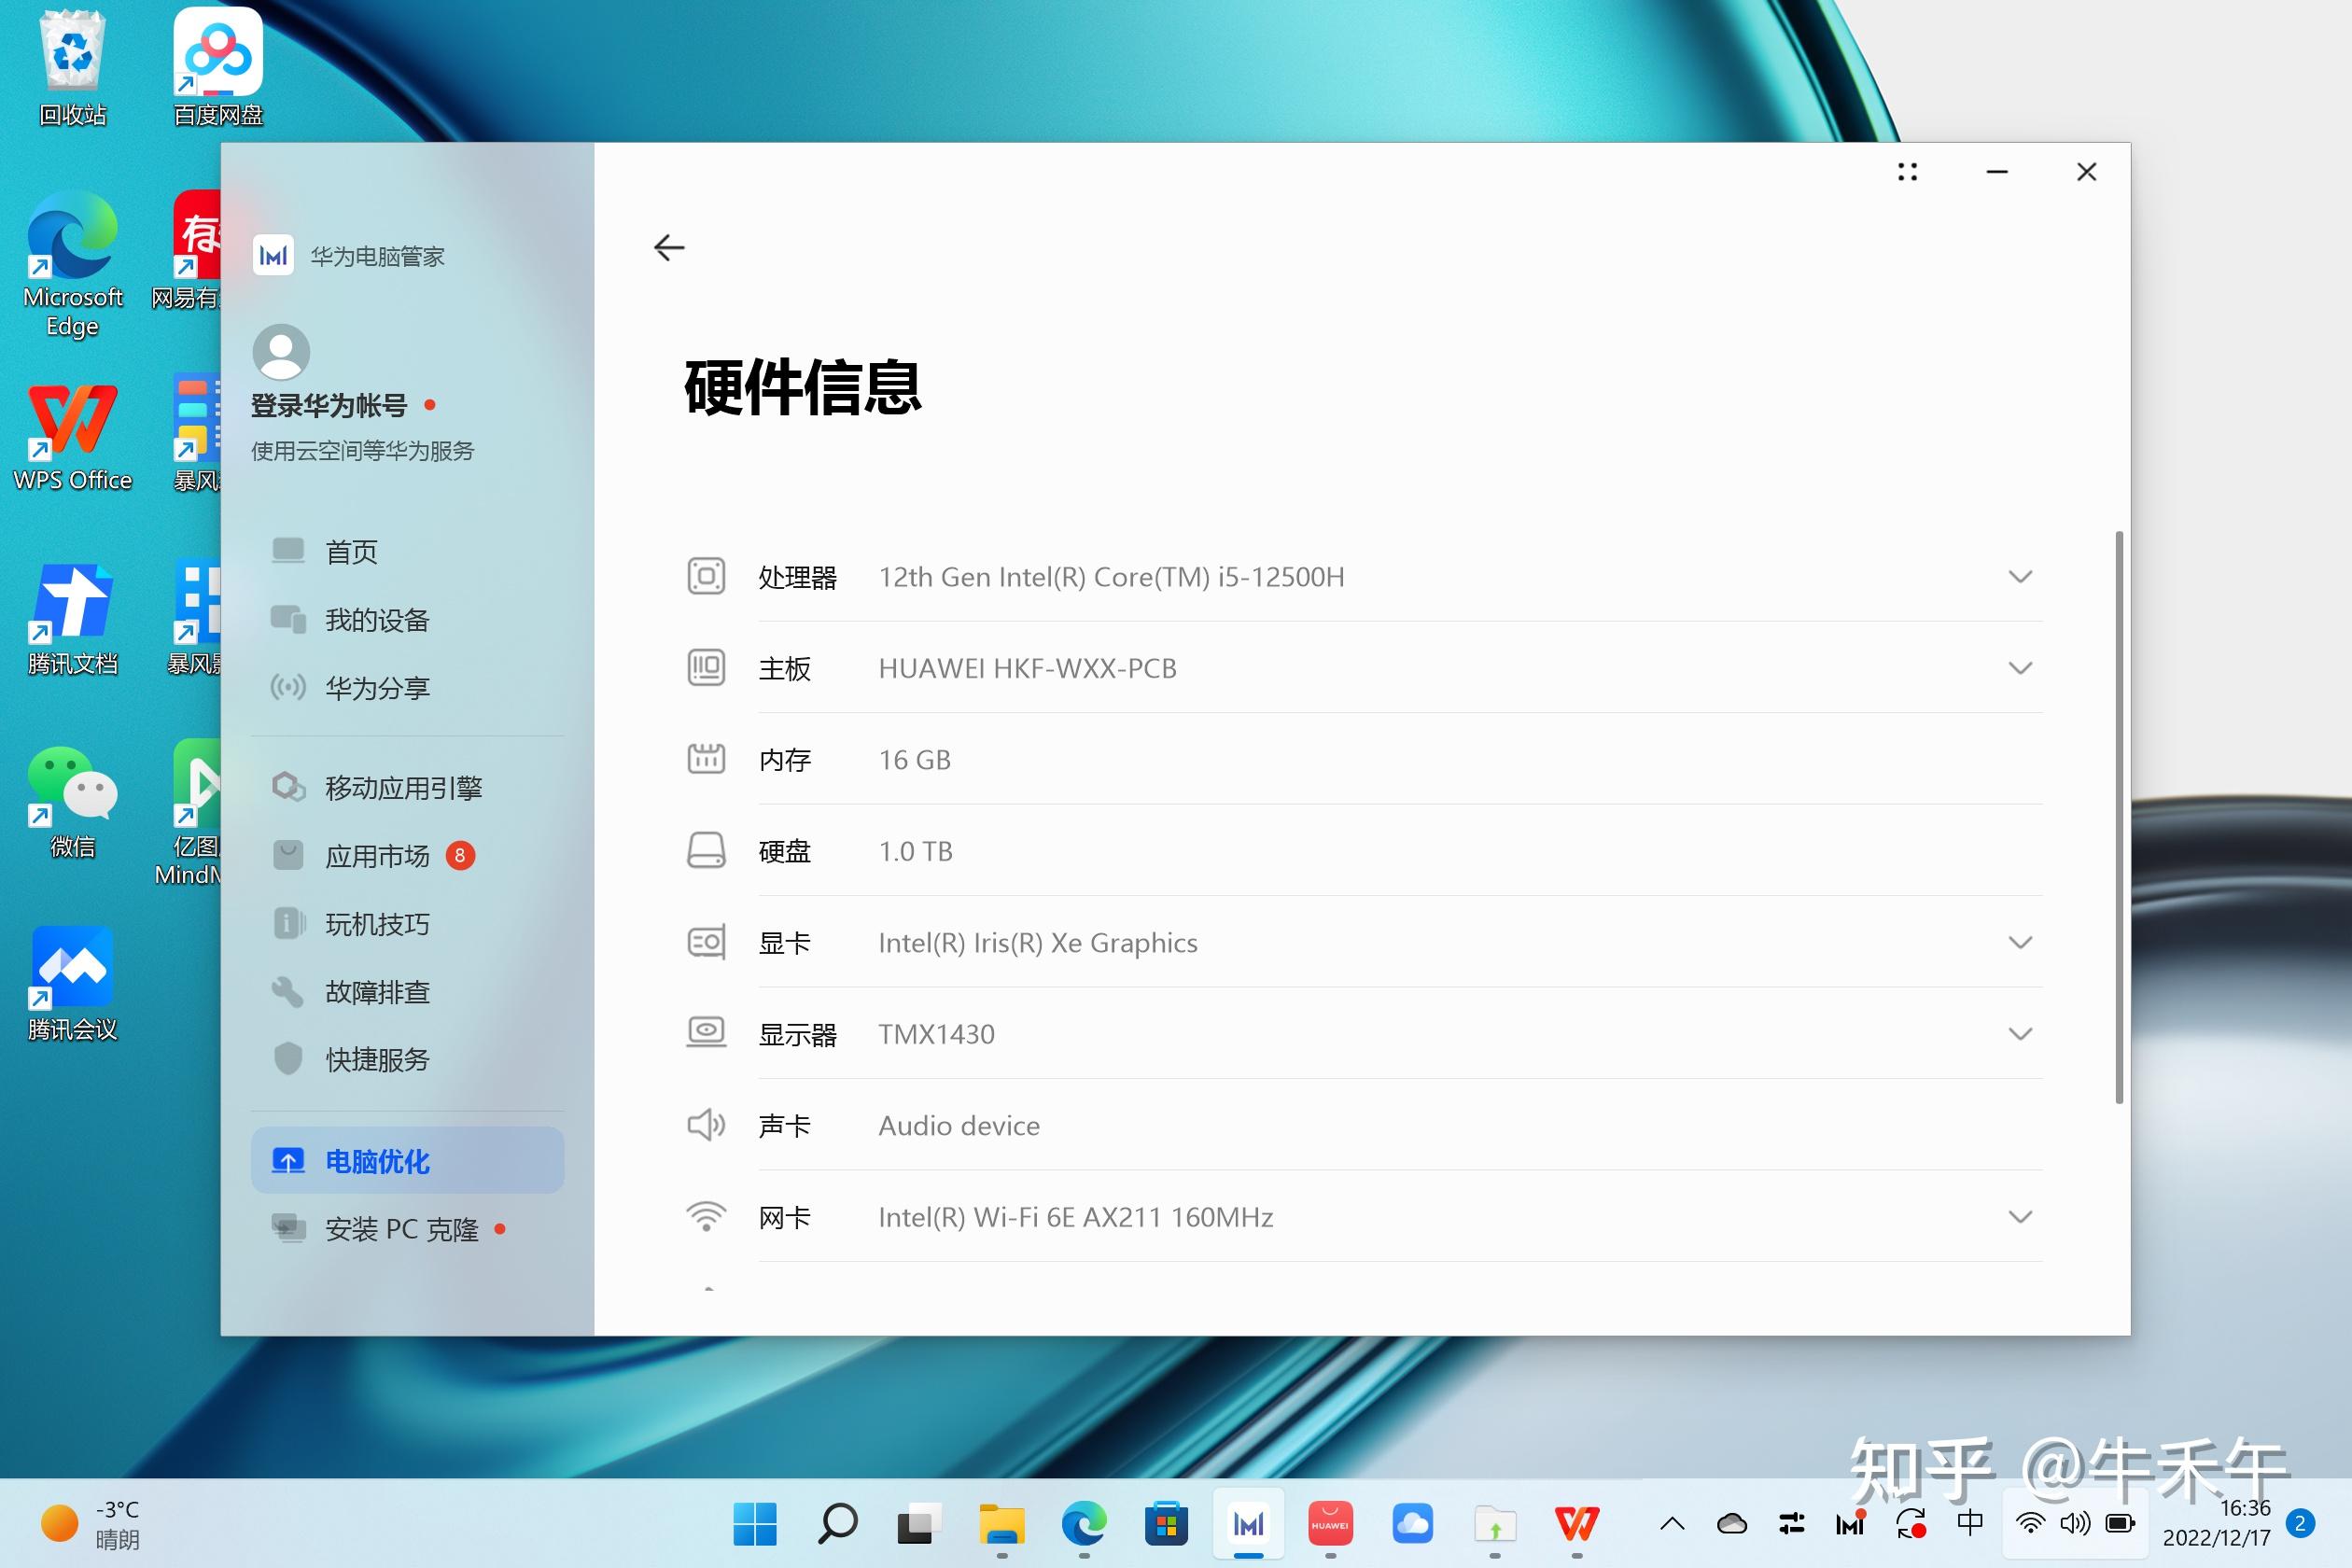
Task: Open 百度网盘 desktop shortcut
Action: click(x=218, y=68)
